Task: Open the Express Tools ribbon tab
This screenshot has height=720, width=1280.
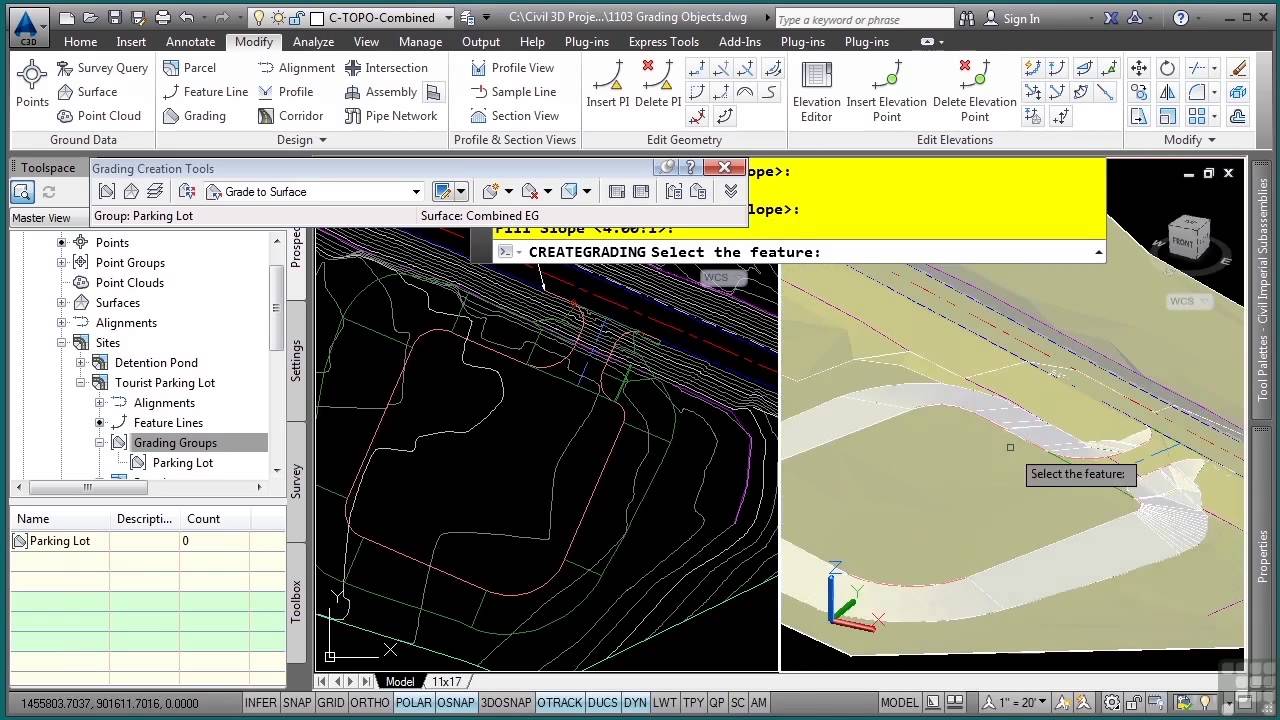Action: (x=663, y=42)
